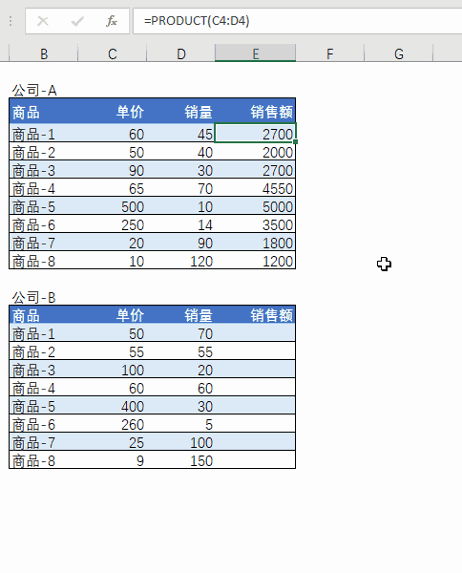462x573 pixels.
Task: Select 公司-A cell with value 5000
Action: coord(255,206)
